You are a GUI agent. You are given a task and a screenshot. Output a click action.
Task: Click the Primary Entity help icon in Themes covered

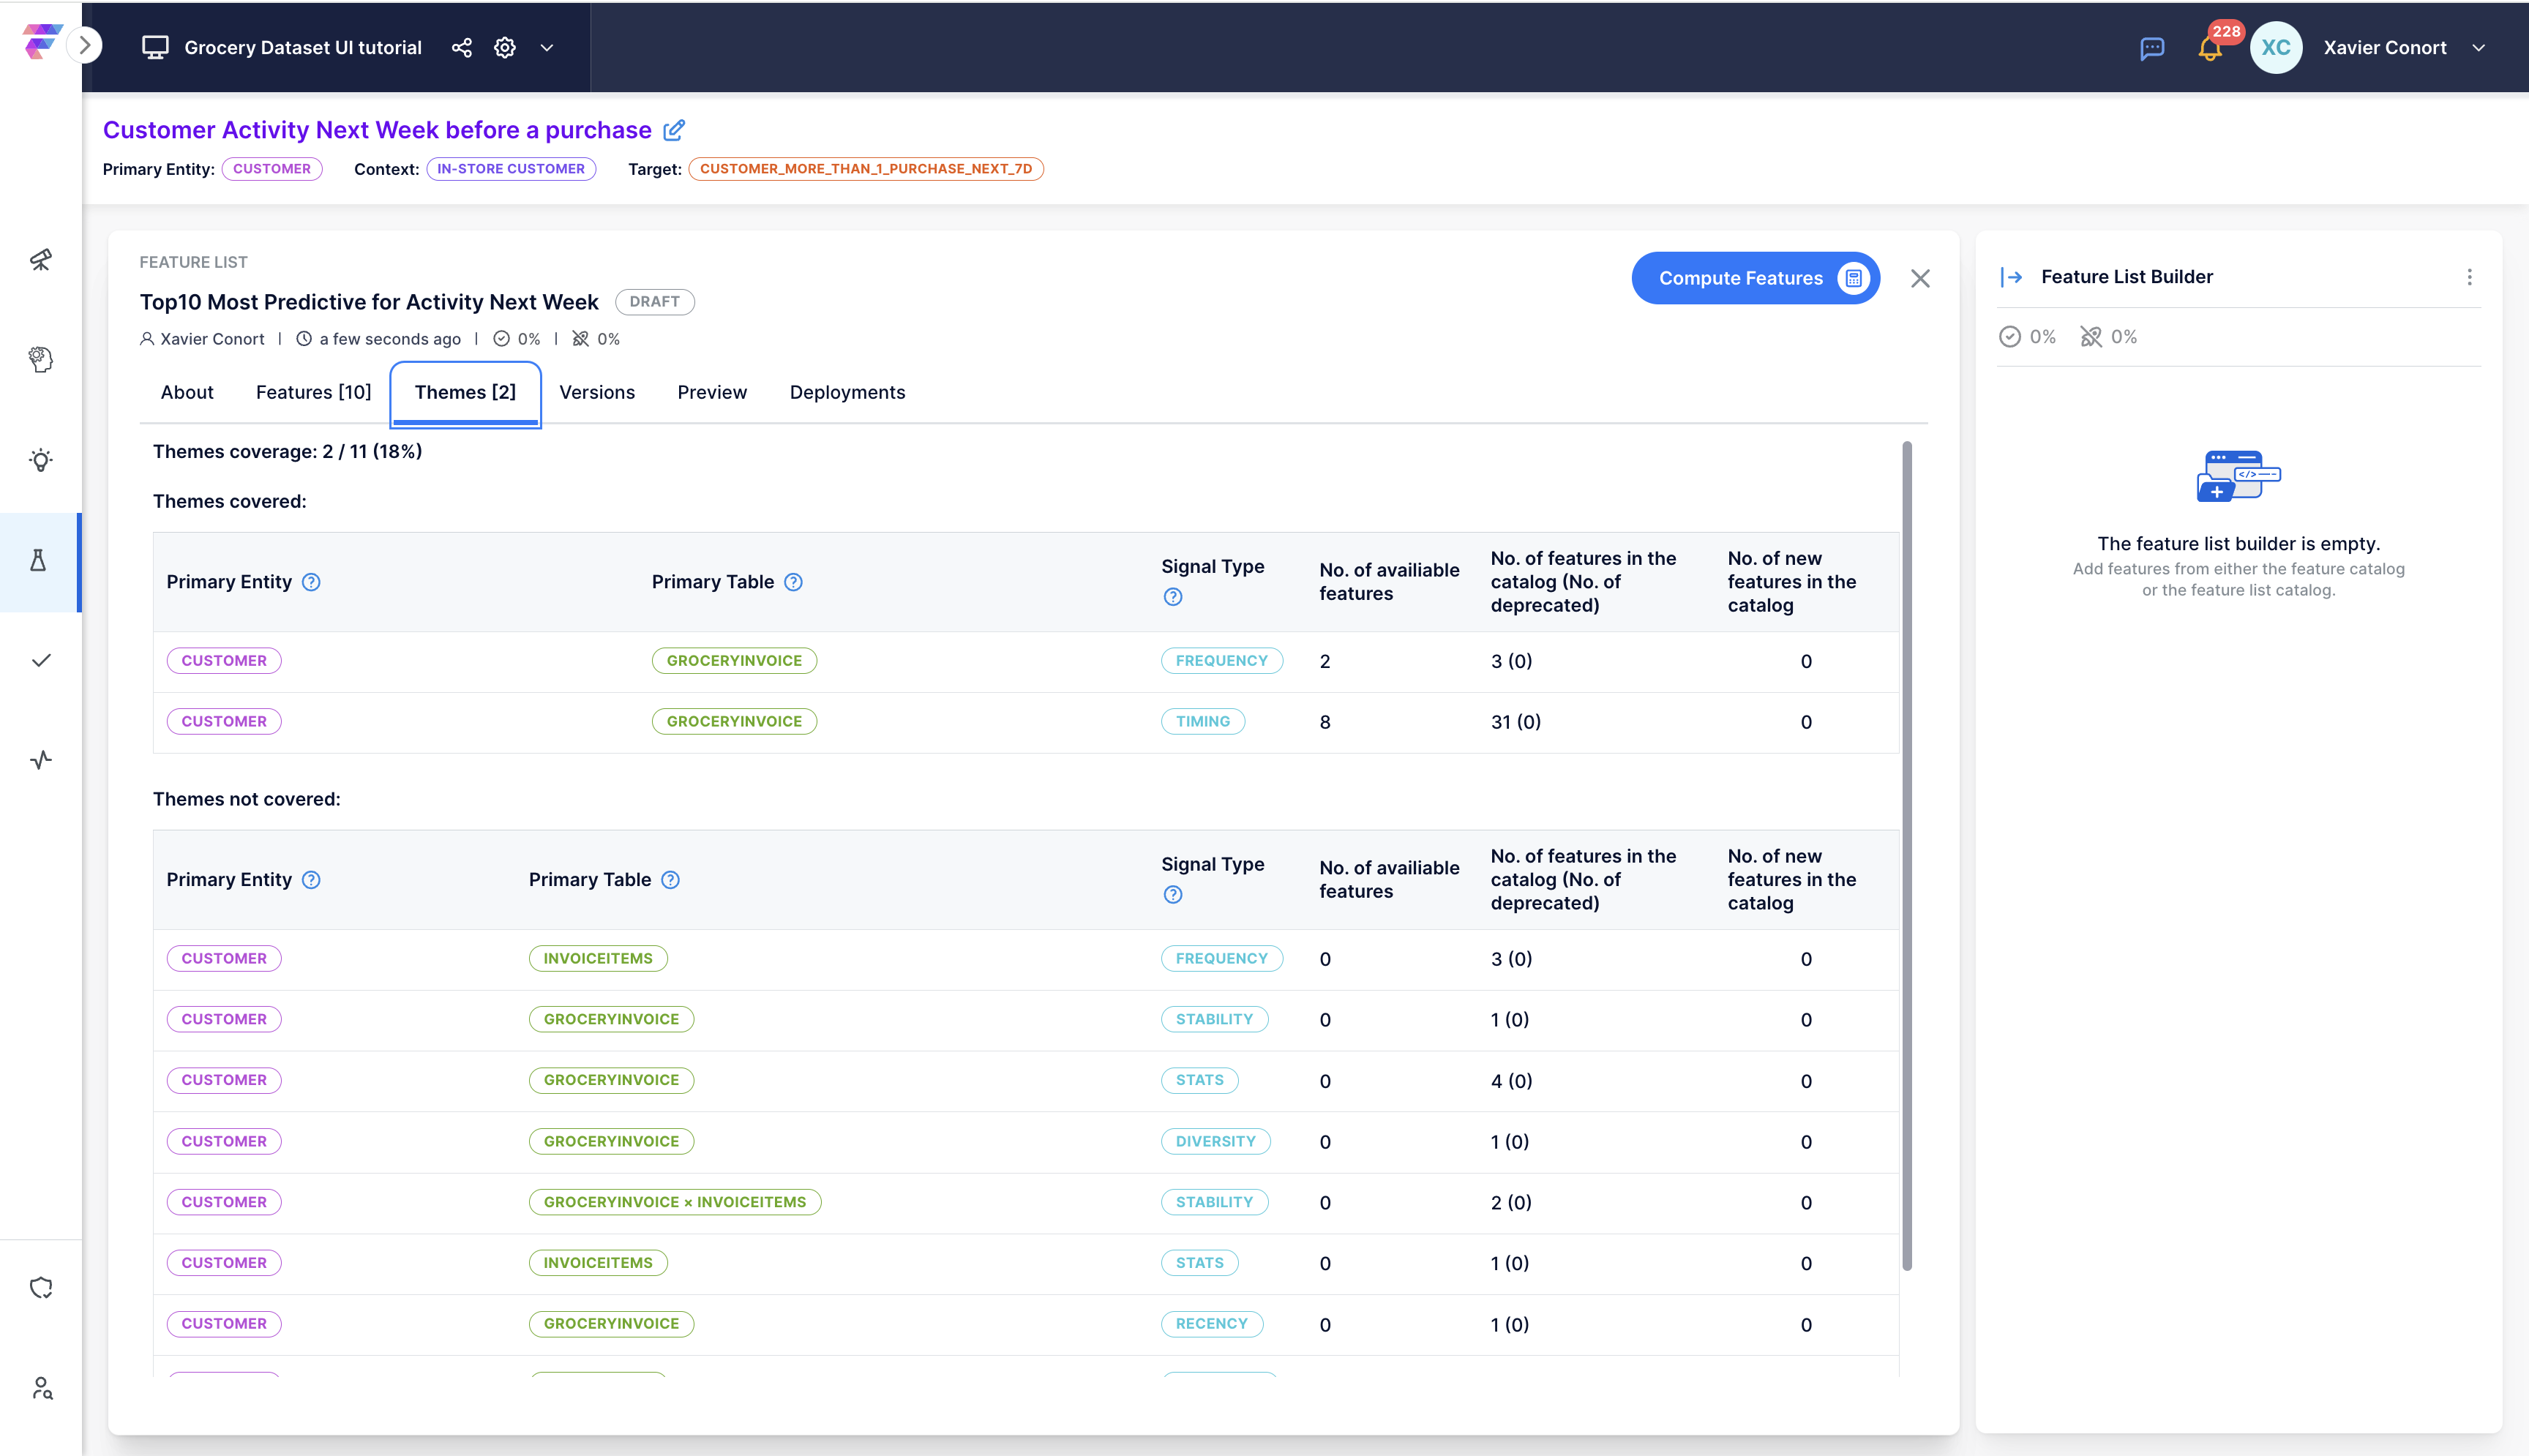(x=311, y=582)
